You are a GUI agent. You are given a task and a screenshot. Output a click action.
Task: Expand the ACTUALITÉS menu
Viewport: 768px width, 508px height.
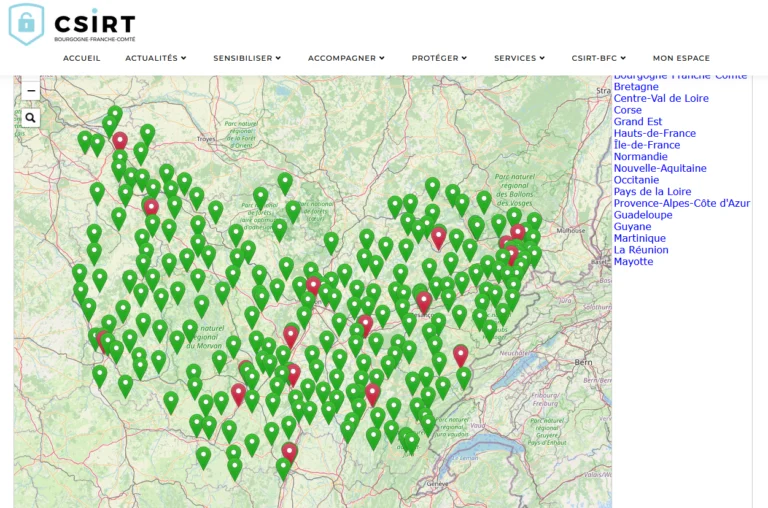(x=156, y=58)
